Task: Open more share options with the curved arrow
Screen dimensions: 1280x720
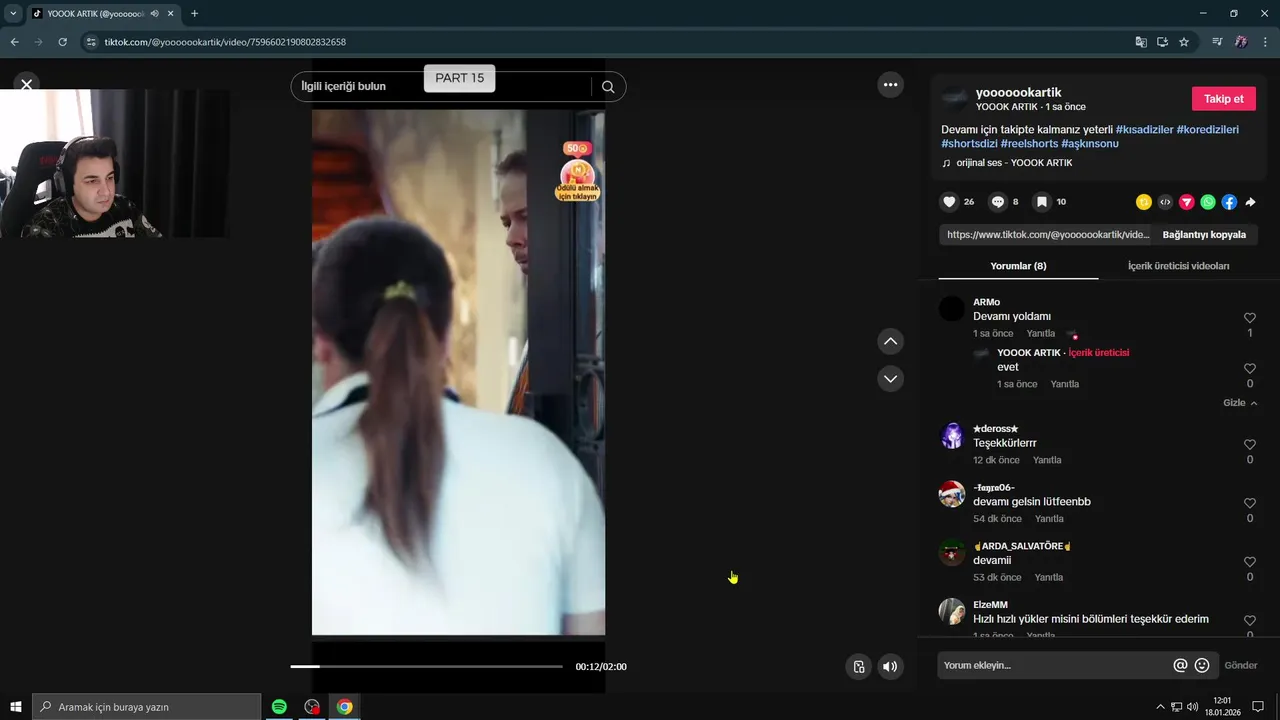Action: point(1250,202)
